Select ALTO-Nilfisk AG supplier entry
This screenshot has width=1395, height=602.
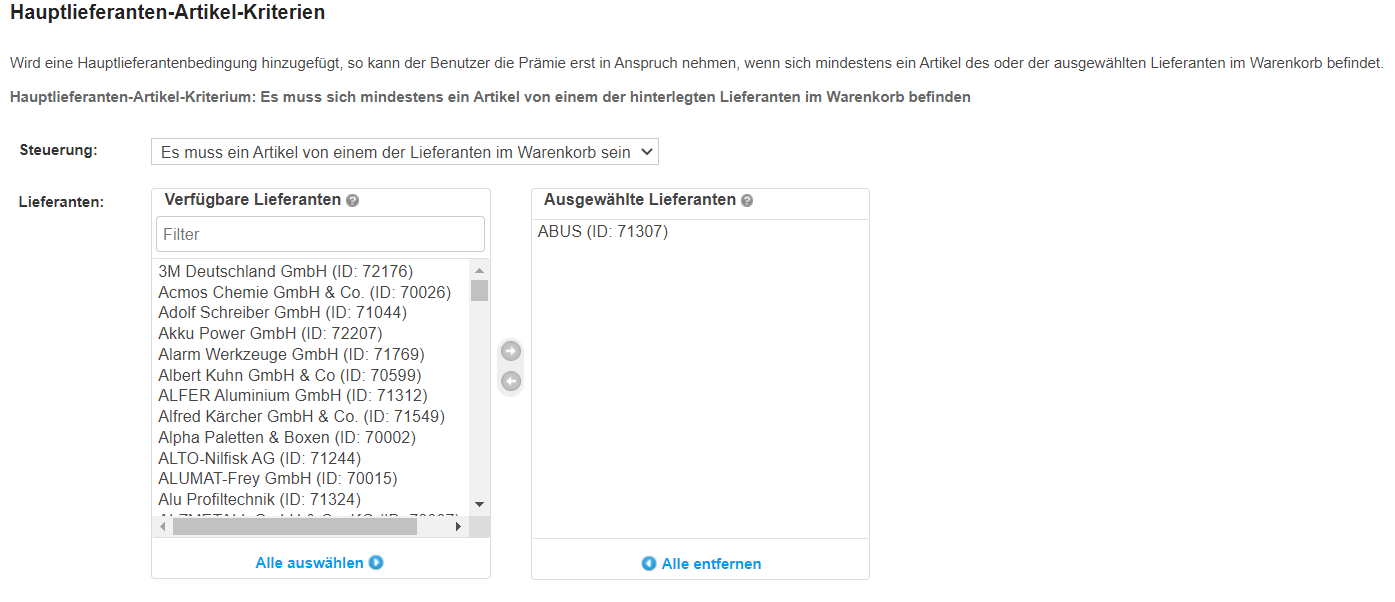(260, 458)
